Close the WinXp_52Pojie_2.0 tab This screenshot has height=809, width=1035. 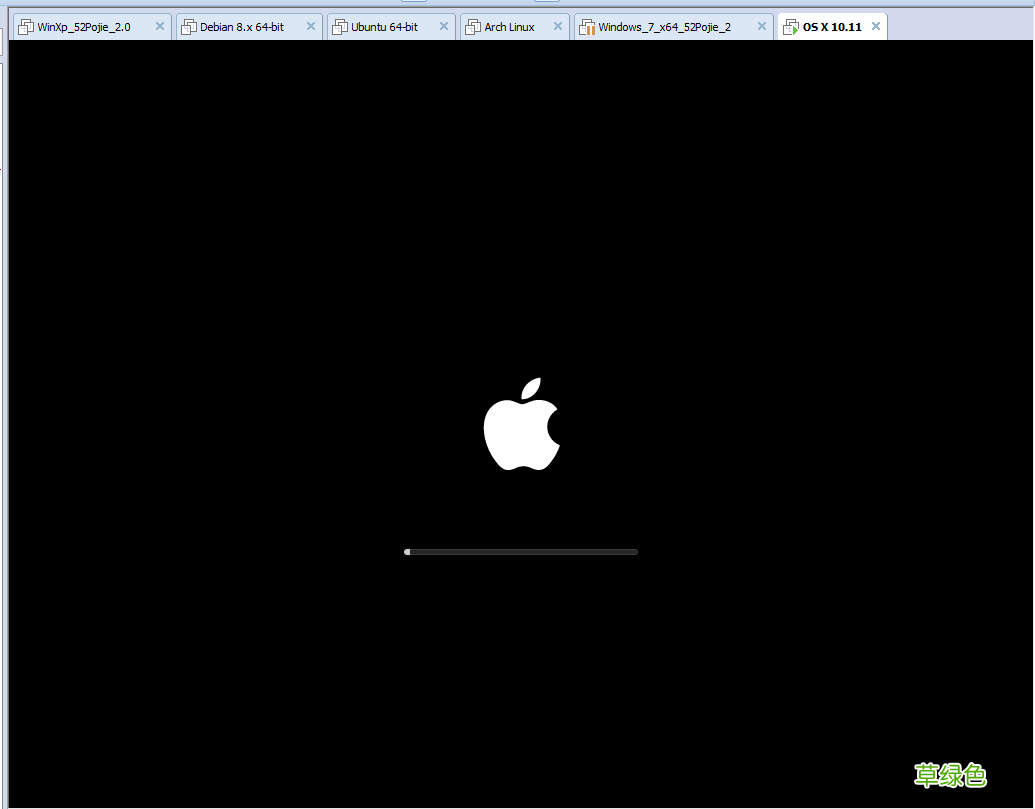(158, 26)
